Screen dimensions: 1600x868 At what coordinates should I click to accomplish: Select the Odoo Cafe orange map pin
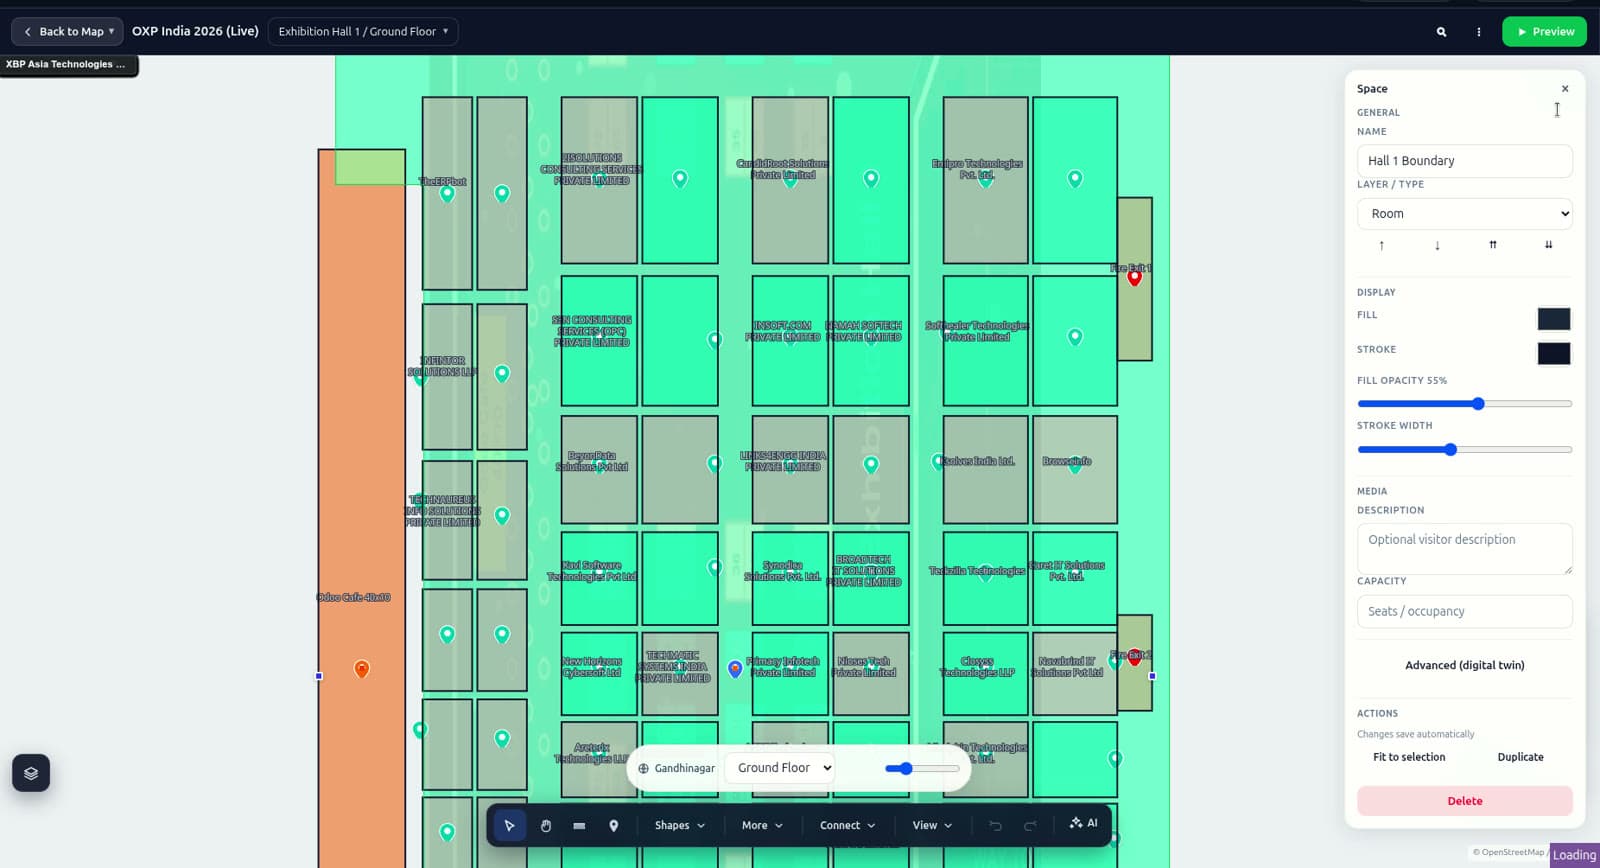click(x=362, y=669)
